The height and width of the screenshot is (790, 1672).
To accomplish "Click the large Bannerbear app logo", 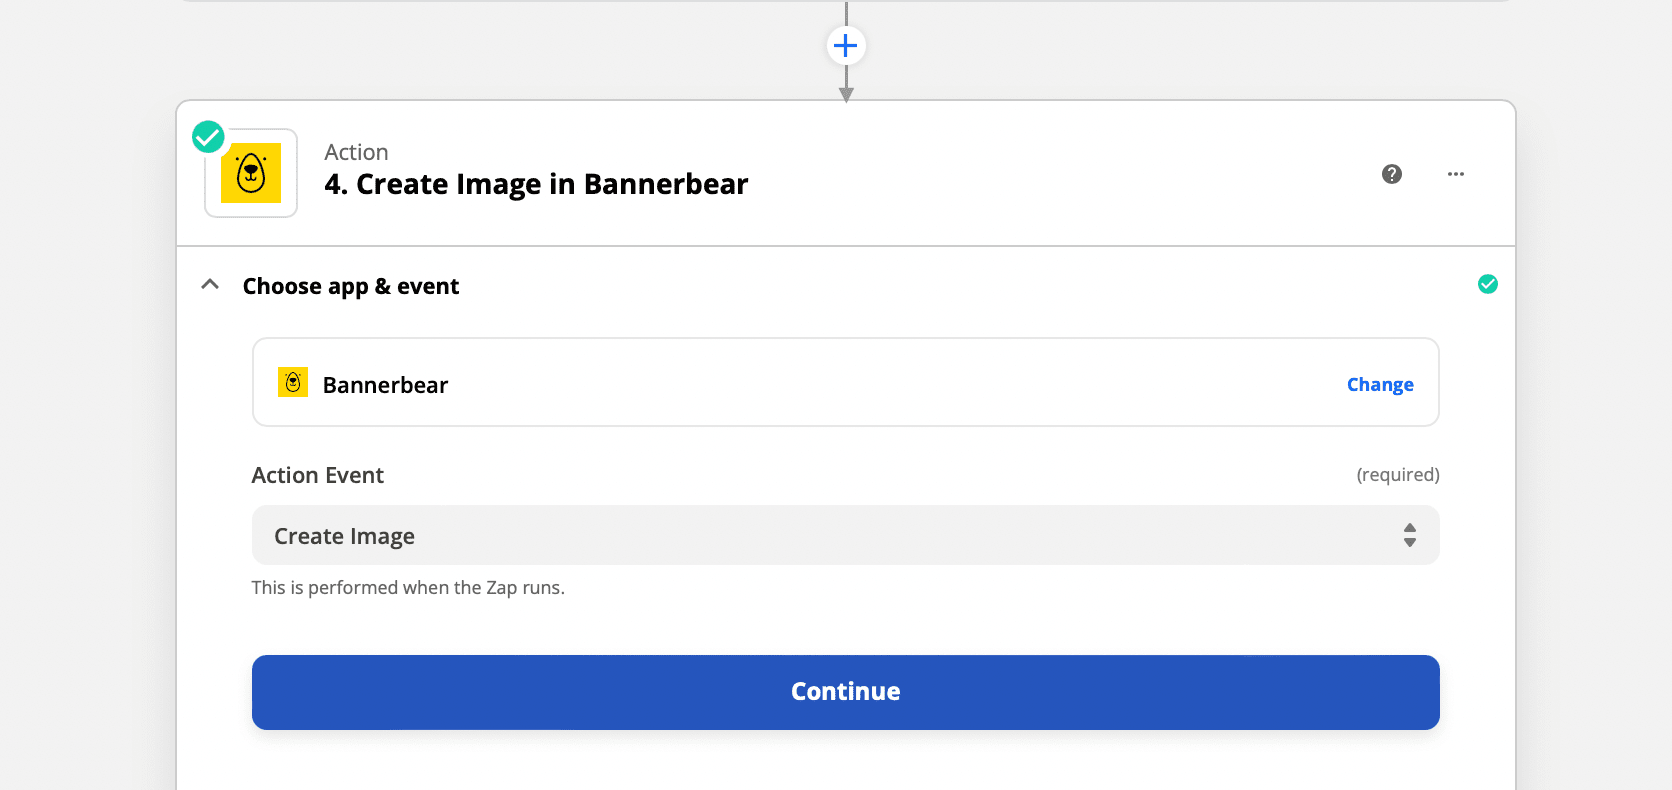I will click(x=251, y=173).
